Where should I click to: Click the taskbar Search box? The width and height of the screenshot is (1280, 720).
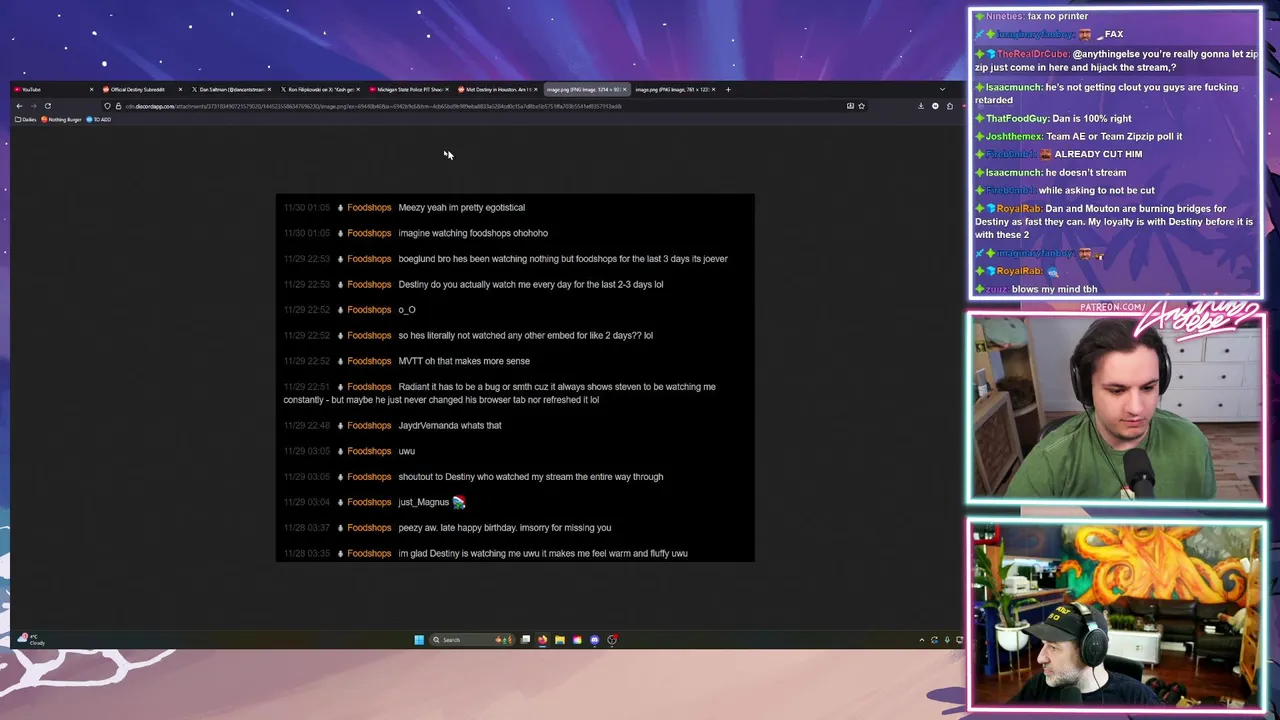click(472, 640)
